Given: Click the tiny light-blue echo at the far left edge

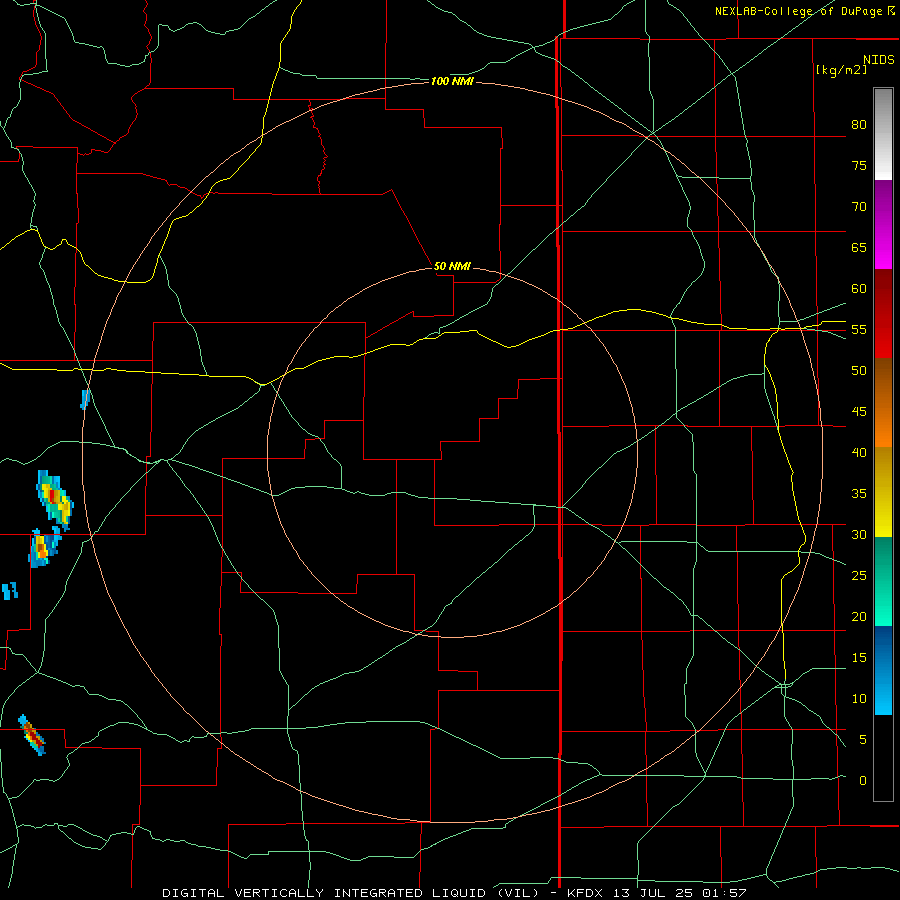Looking at the screenshot, I should tap(9, 591).
